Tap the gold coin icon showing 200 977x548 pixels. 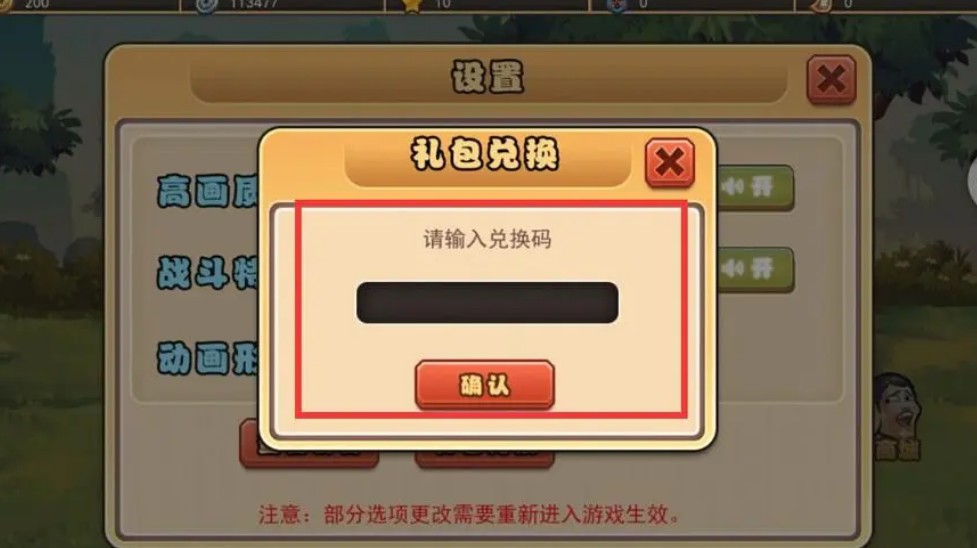(x=5, y=5)
